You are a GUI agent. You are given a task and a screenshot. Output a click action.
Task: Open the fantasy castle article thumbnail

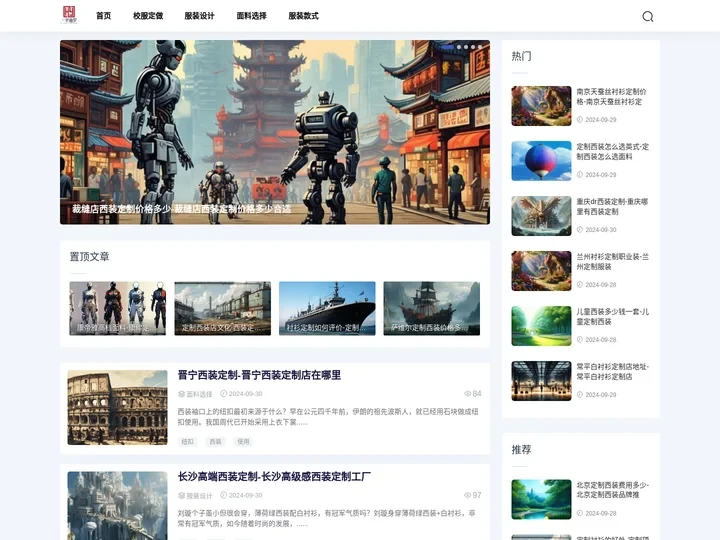coord(118,506)
